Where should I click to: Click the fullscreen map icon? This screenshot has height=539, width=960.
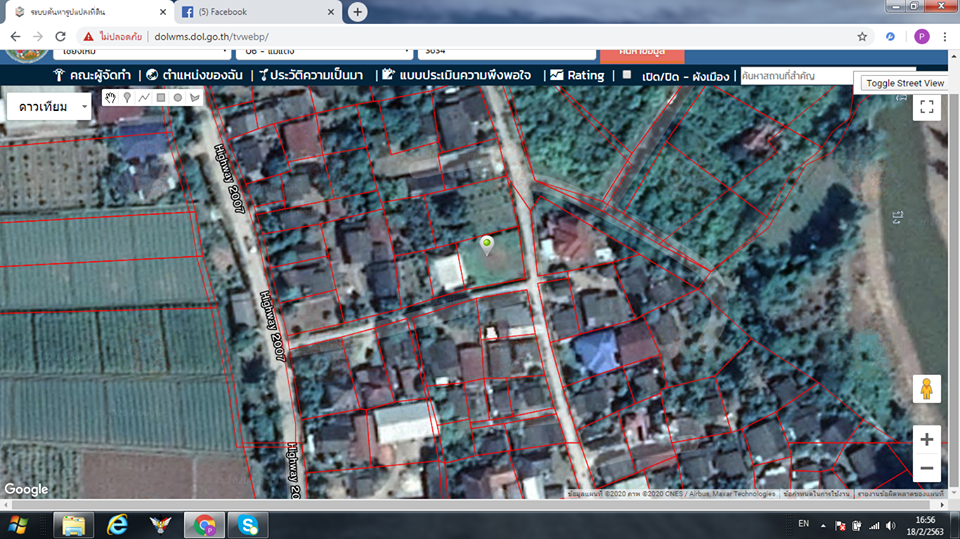click(x=927, y=107)
